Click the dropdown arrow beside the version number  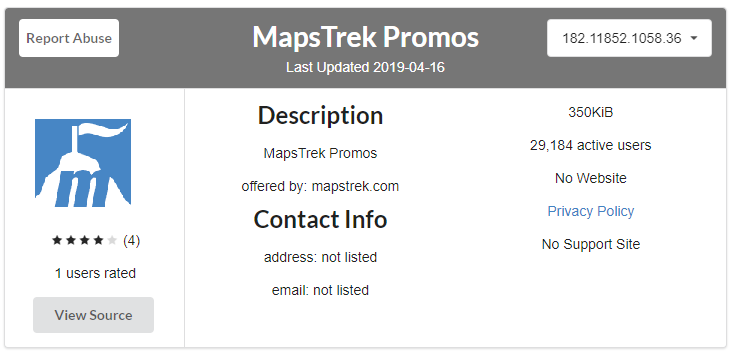(694, 38)
